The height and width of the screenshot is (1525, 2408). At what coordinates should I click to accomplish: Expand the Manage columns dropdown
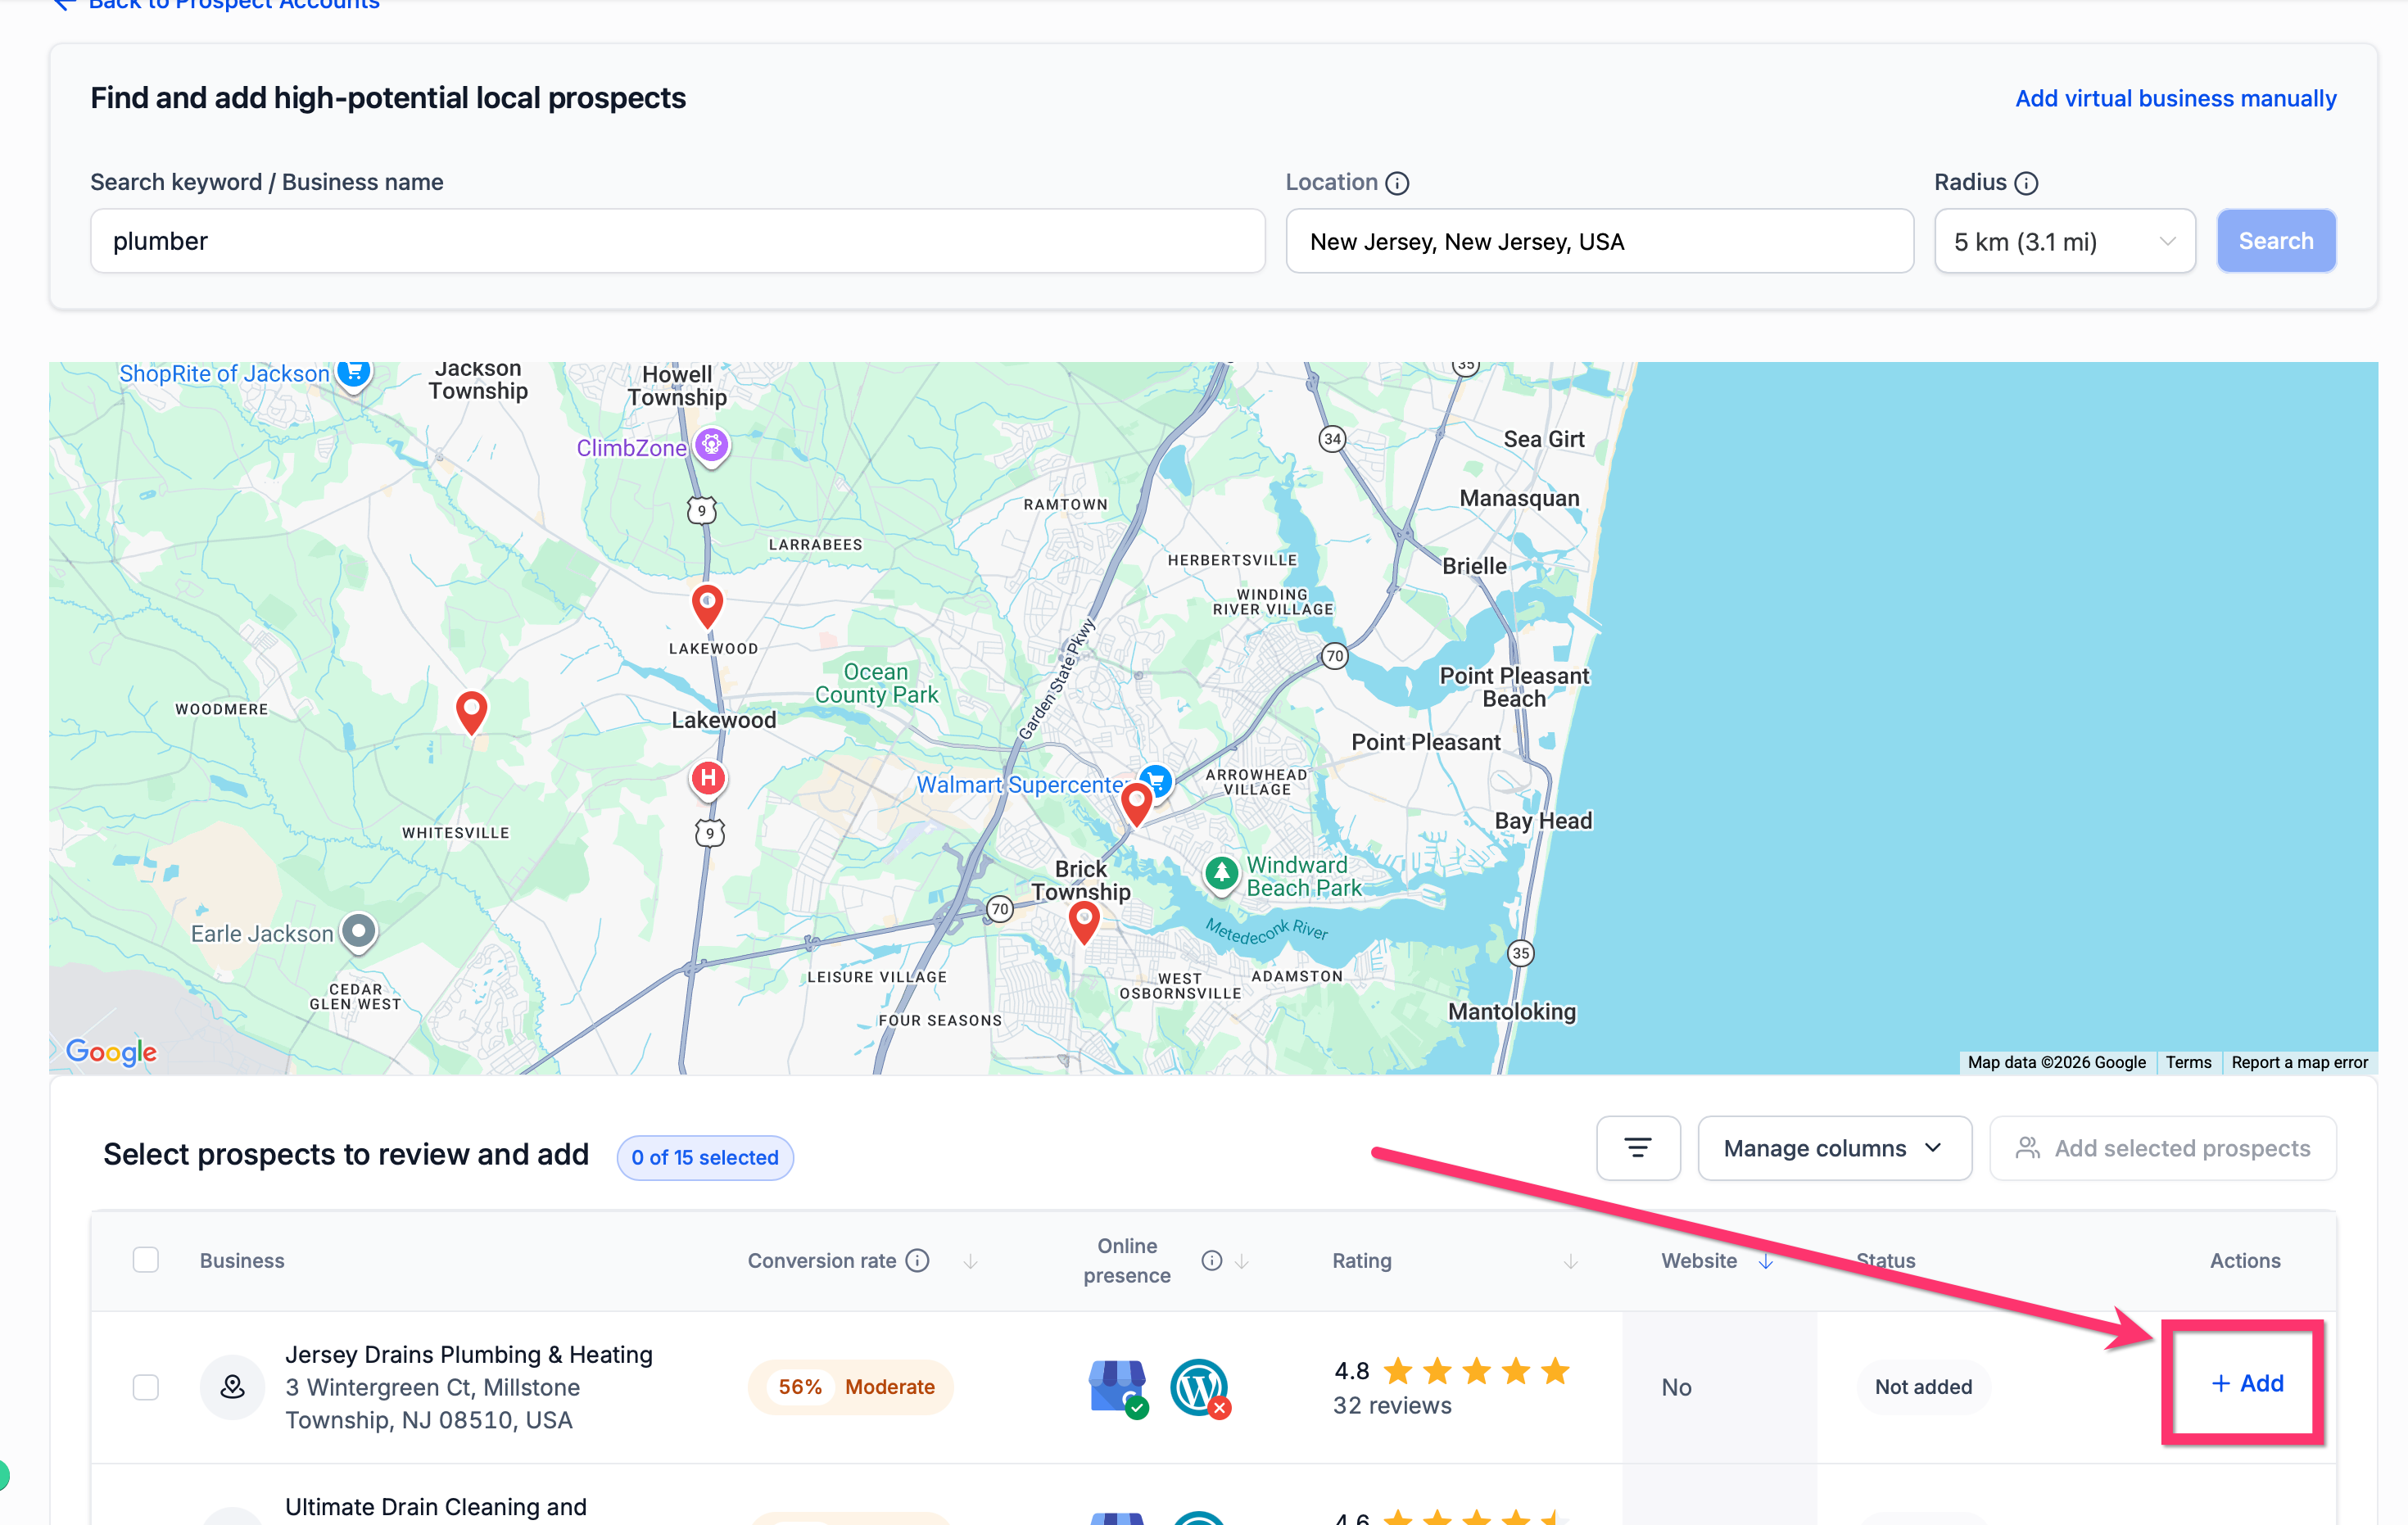1833,1148
